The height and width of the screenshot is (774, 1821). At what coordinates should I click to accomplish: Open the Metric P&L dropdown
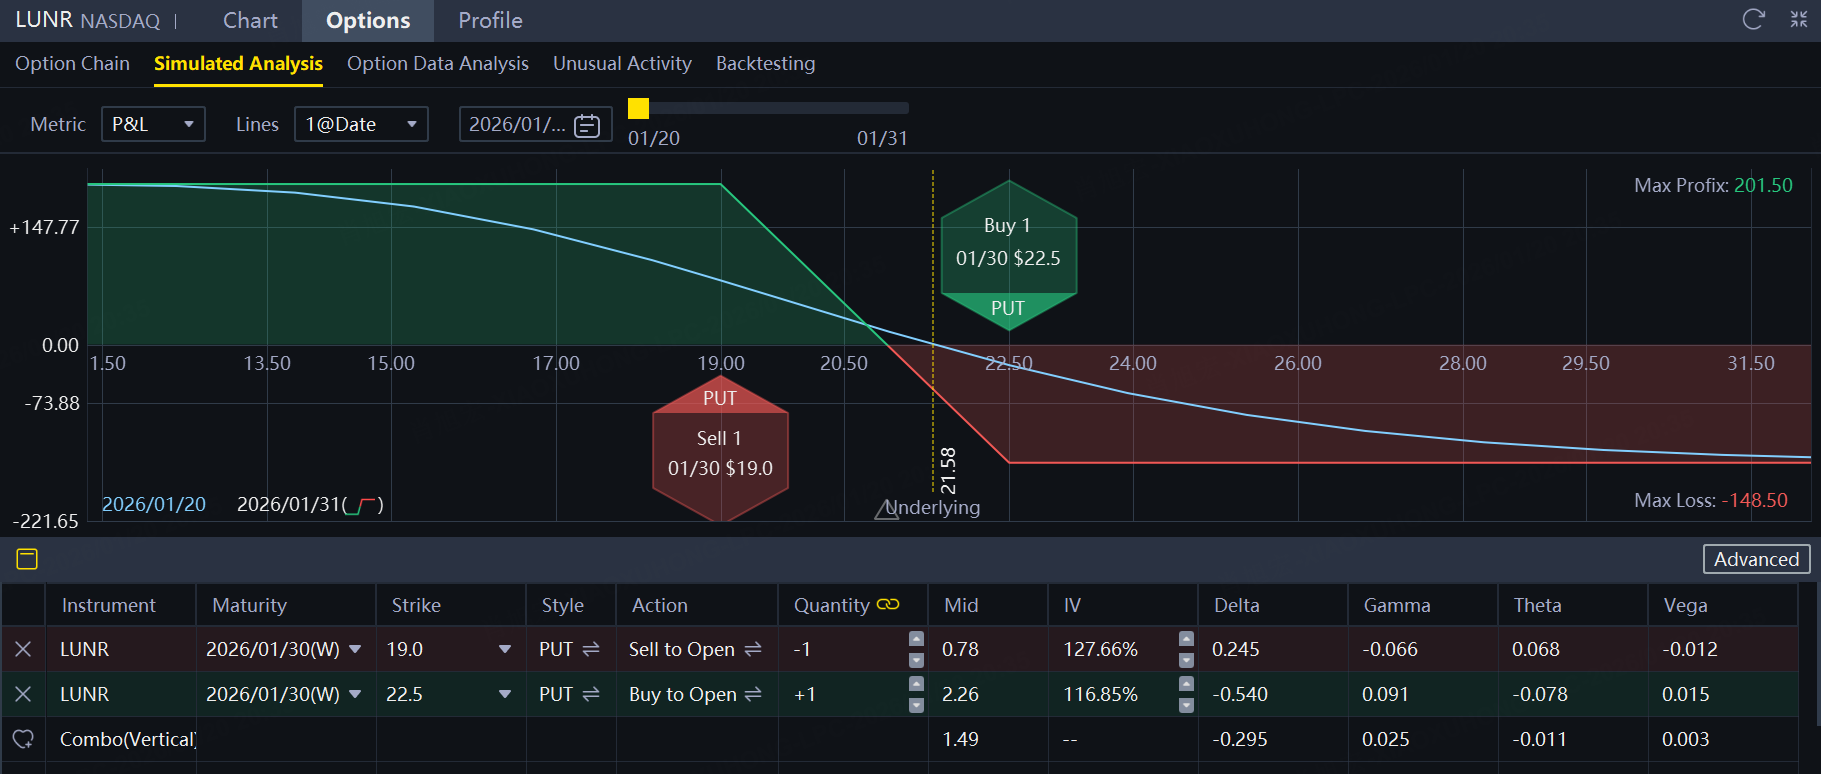(x=153, y=124)
